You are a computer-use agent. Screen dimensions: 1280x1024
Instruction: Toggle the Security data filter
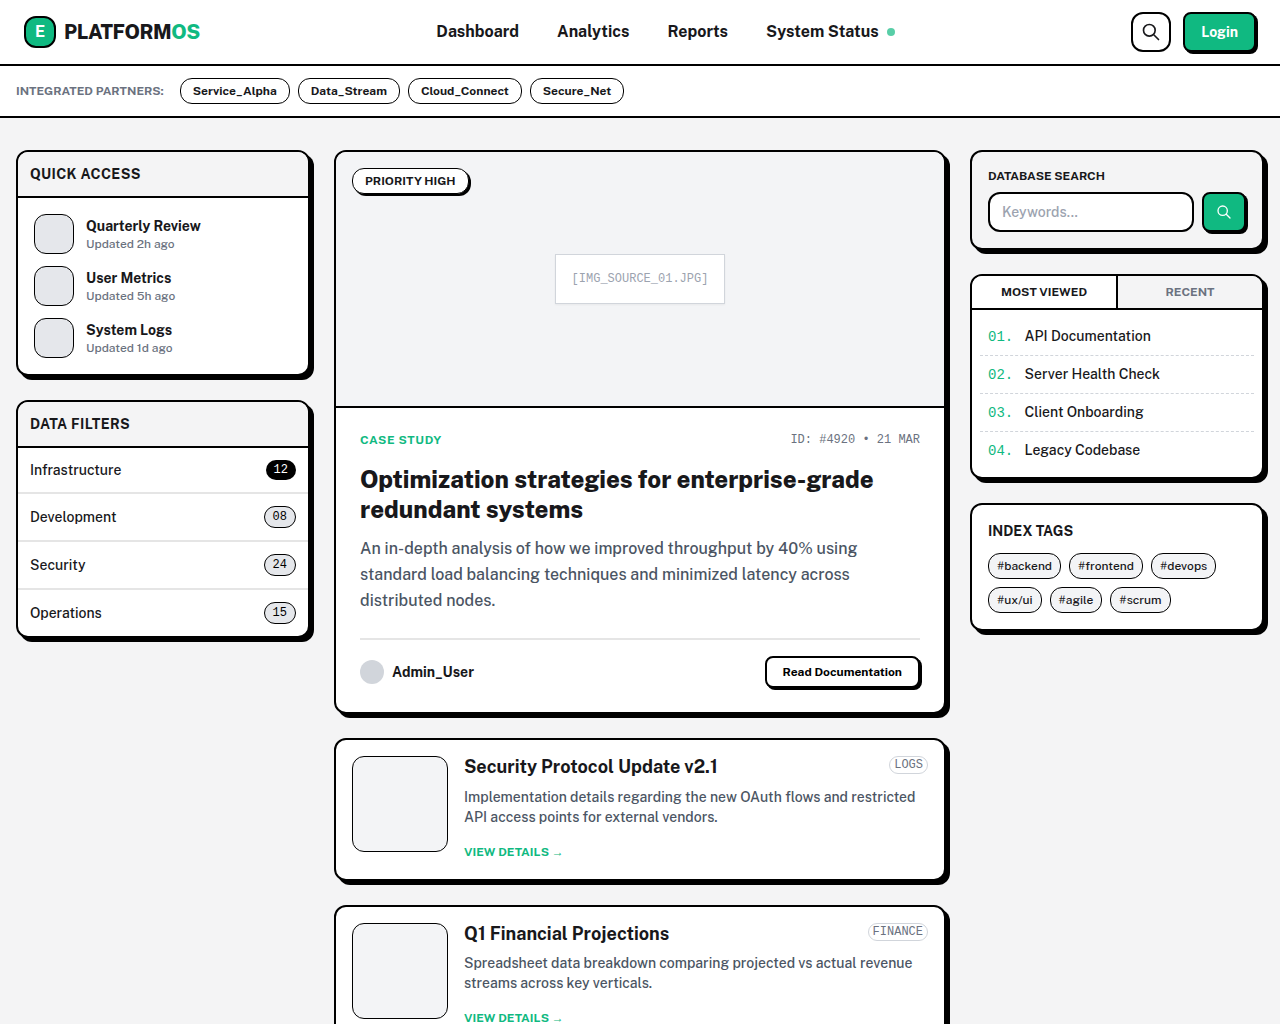click(x=163, y=565)
